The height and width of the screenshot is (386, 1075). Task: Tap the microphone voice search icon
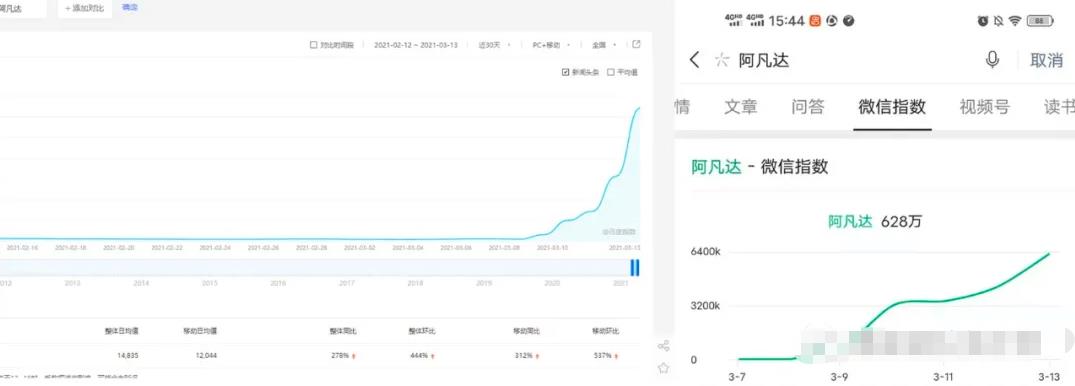click(x=992, y=60)
